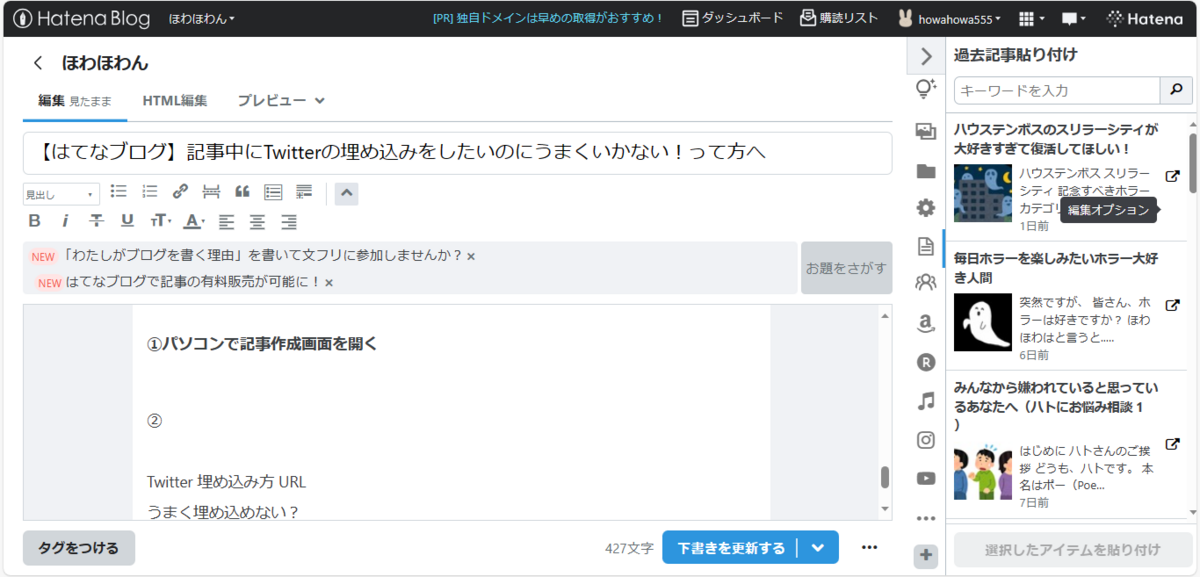Click 下書きを更新する button
The image size is (1200, 577).
[x=731, y=547]
